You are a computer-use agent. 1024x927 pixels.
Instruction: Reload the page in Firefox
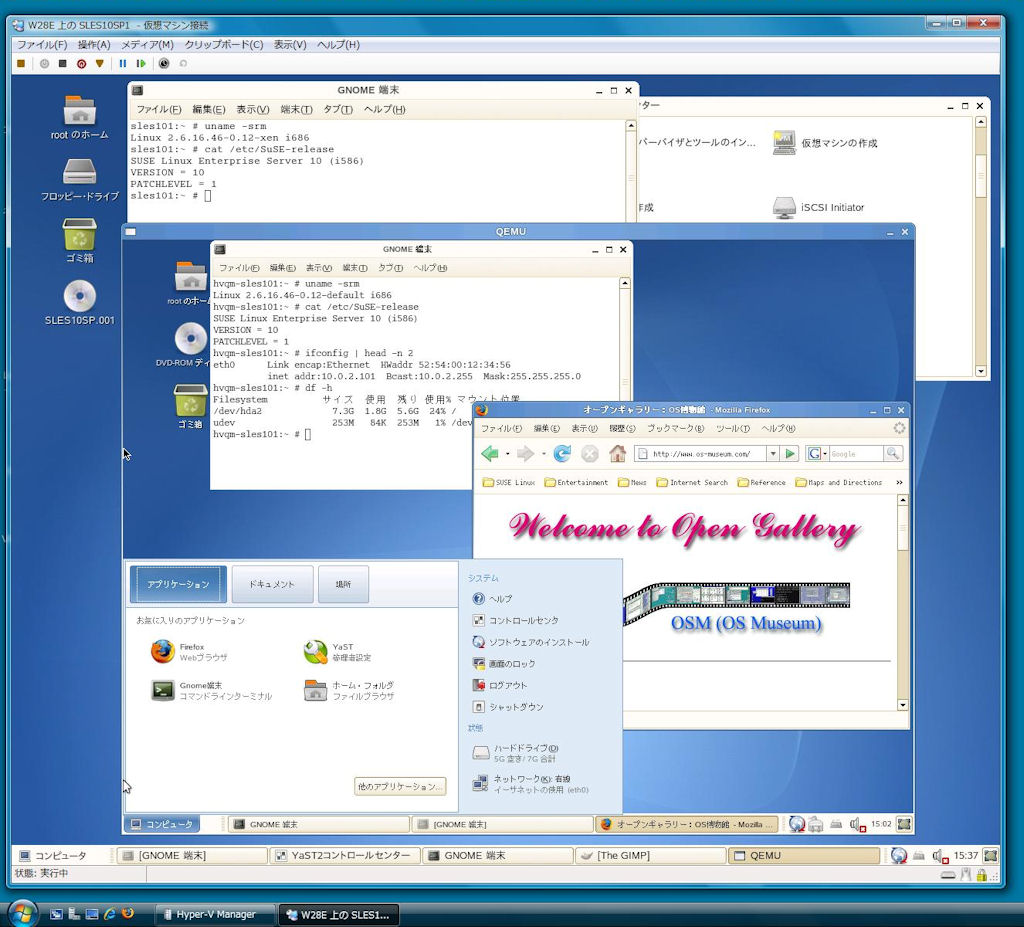[562, 453]
